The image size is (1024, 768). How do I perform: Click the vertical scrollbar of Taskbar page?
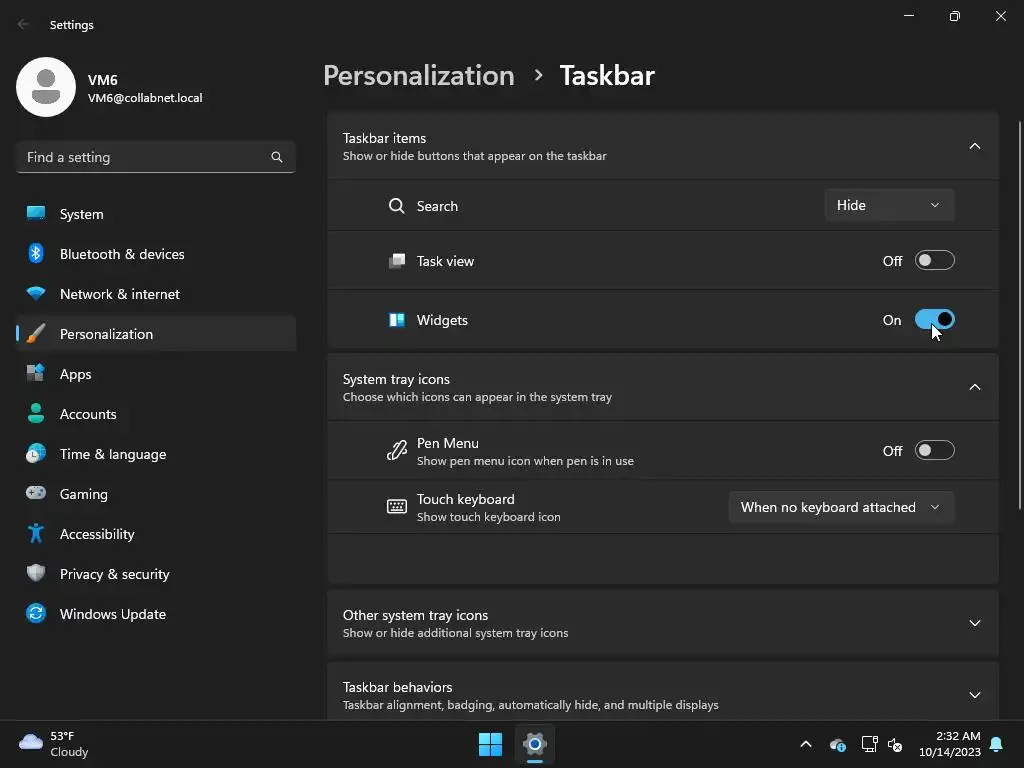[1020, 315]
